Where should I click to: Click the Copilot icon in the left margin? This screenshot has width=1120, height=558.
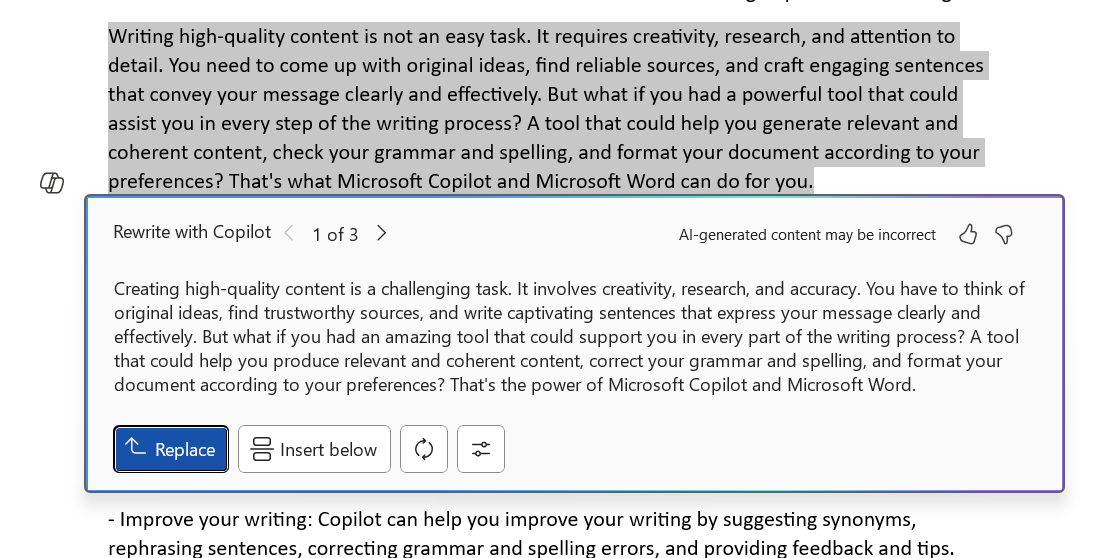point(51,183)
